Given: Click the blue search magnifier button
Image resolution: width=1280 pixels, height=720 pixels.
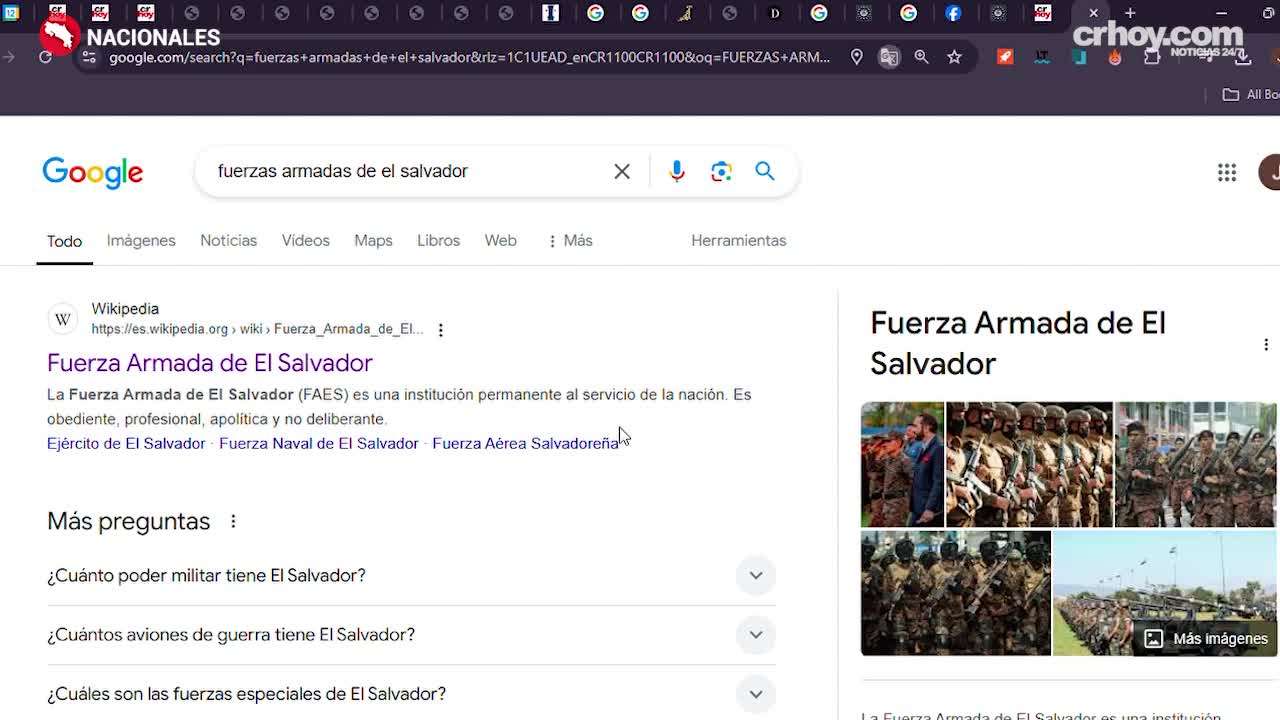Looking at the screenshot, I should coord(765,171).
